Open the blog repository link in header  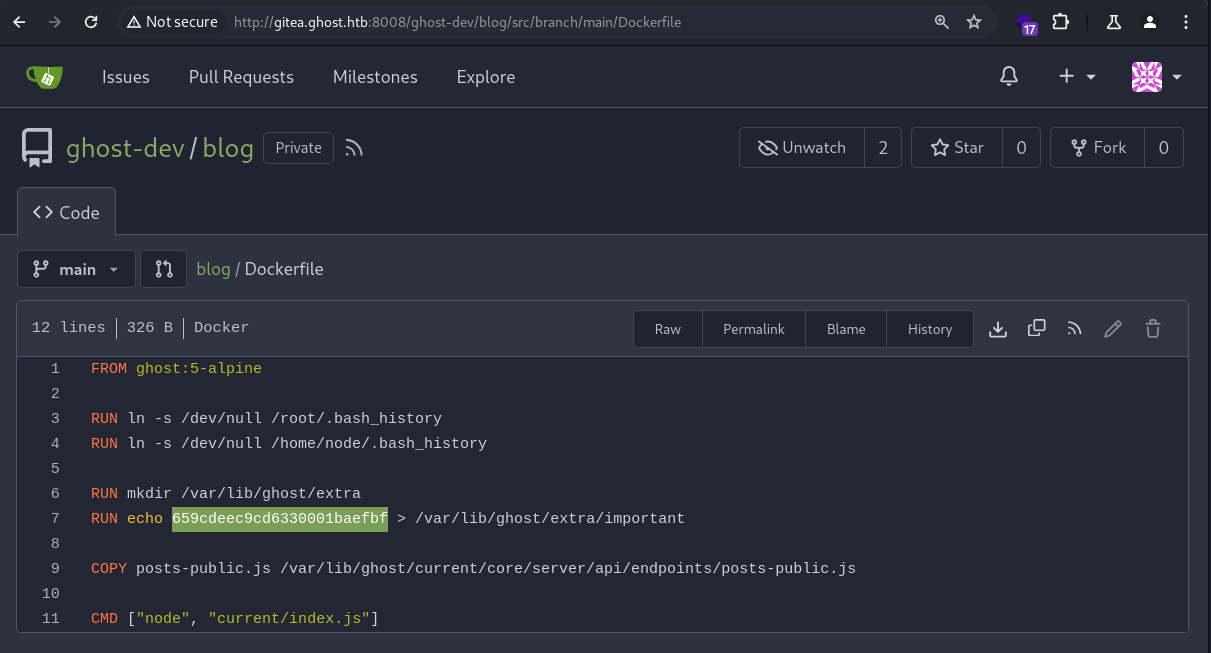pyautogui.click(x=228, y=148)
